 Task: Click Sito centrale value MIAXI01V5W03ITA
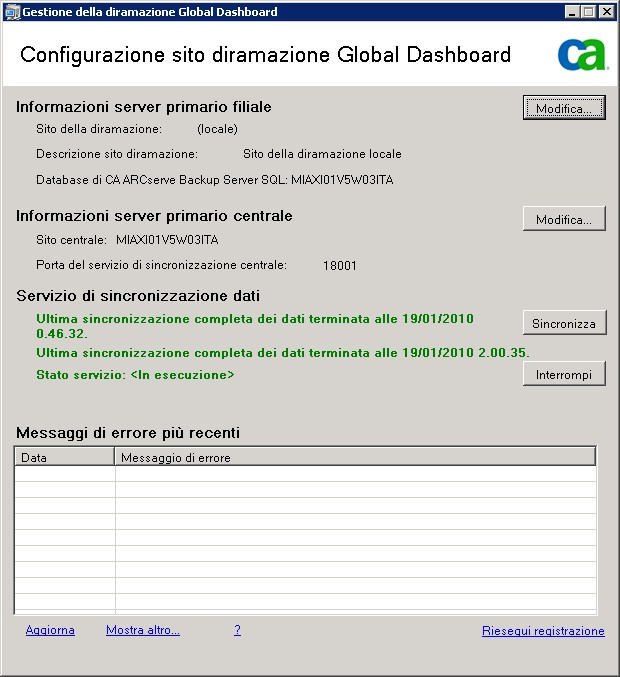pos(167,240)
